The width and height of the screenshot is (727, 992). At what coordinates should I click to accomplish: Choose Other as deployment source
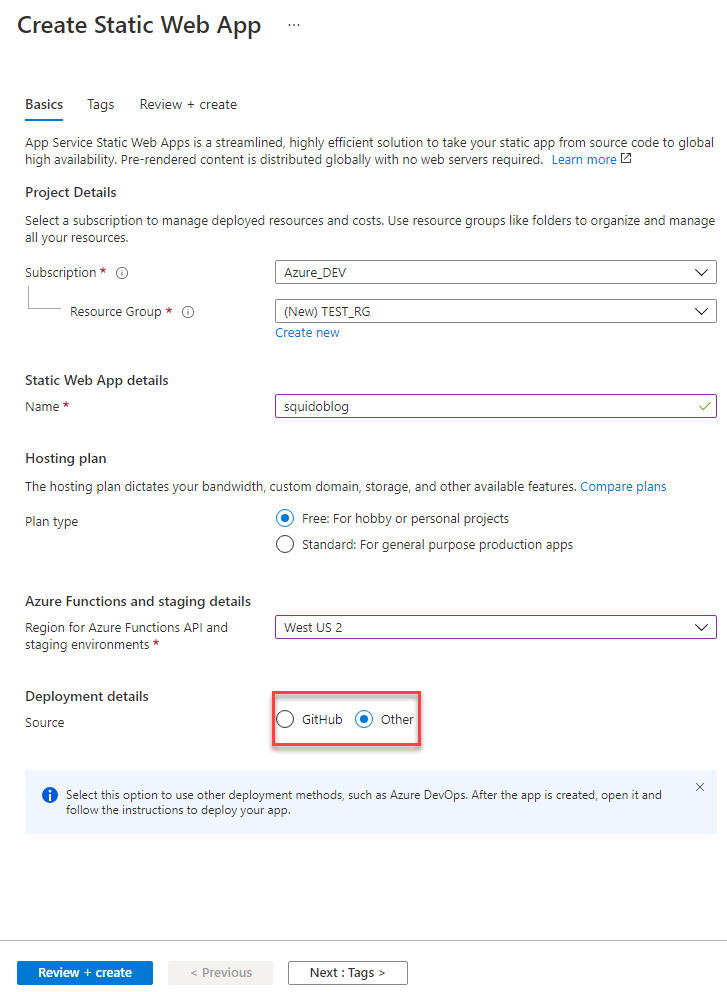[365, 719]
